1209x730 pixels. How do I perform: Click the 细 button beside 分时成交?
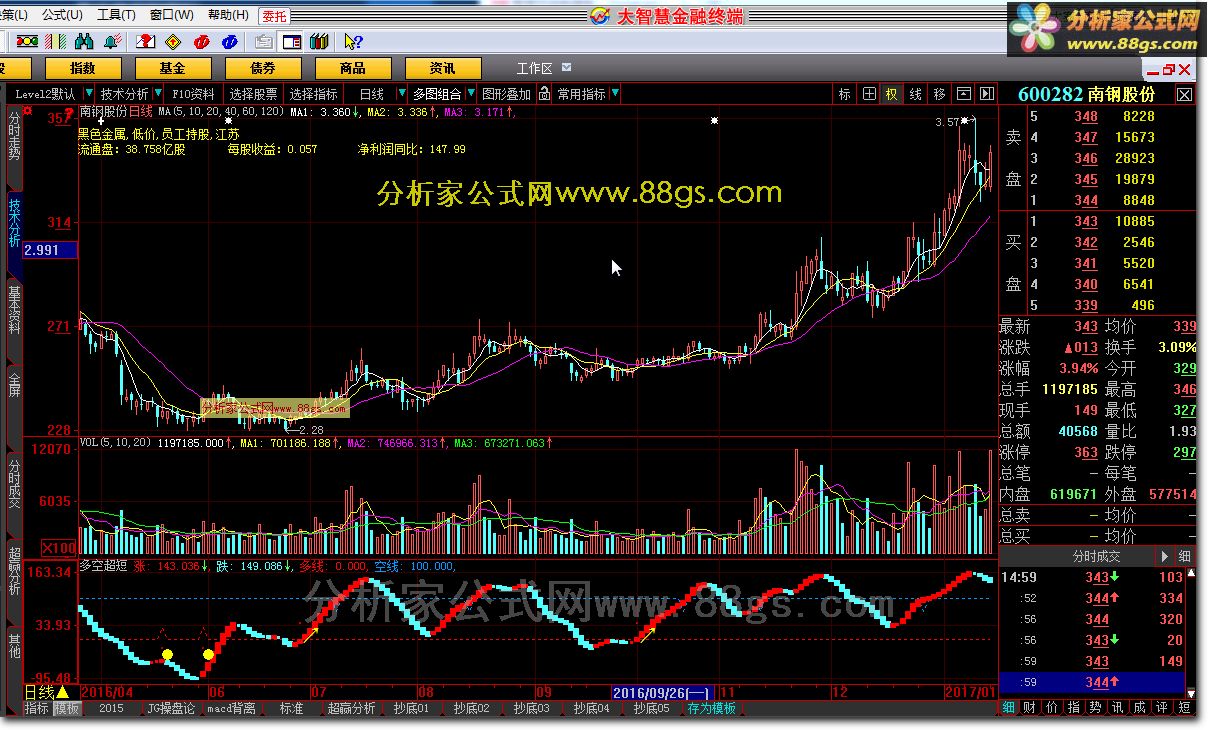1185,556
